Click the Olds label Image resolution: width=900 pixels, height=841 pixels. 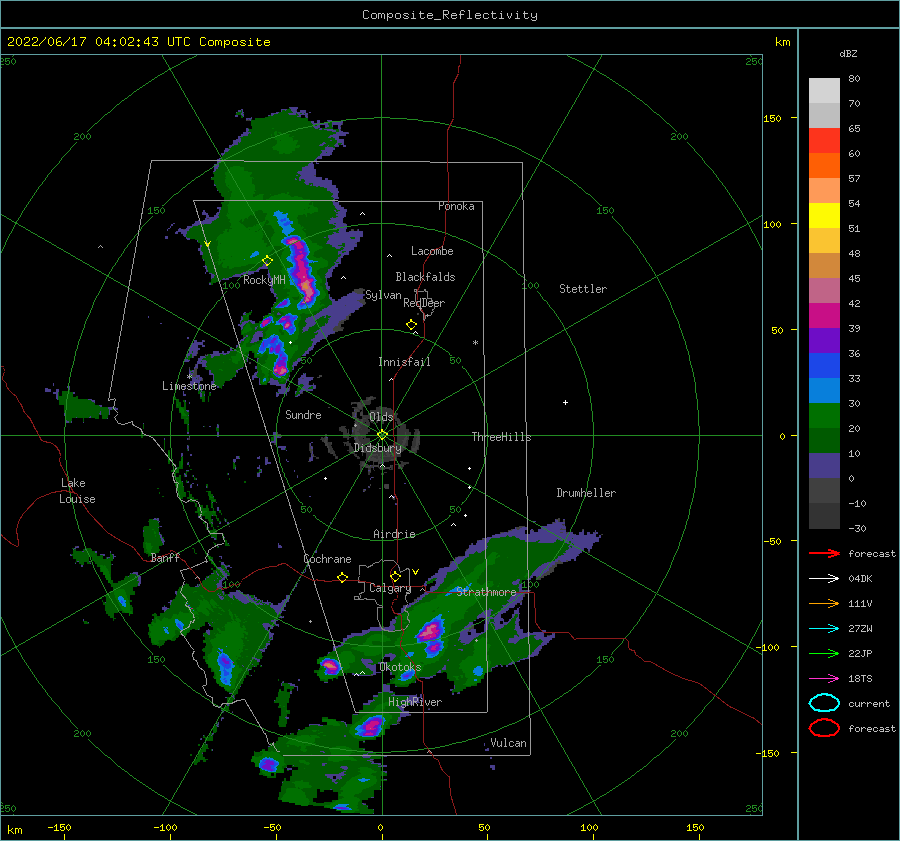tap(381, 417)
